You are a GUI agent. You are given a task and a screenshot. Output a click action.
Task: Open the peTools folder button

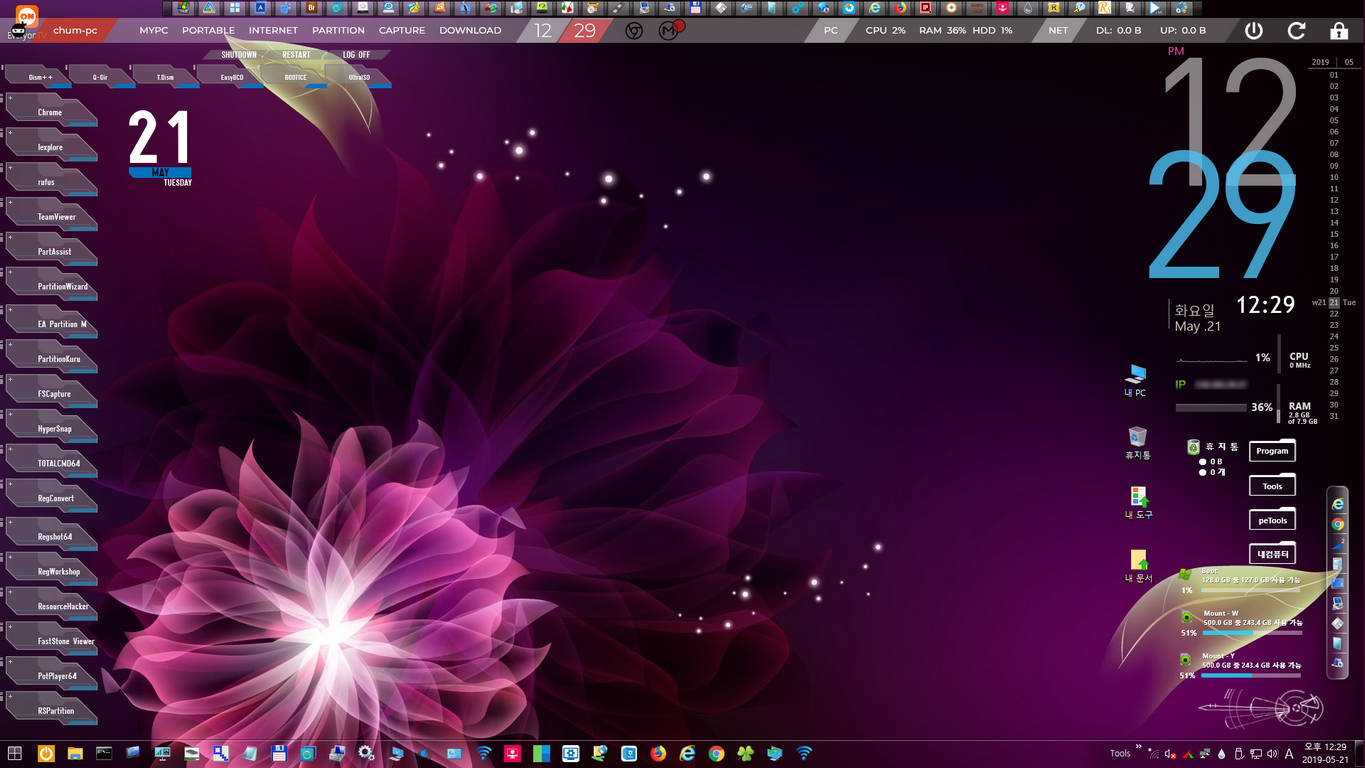1272,520
